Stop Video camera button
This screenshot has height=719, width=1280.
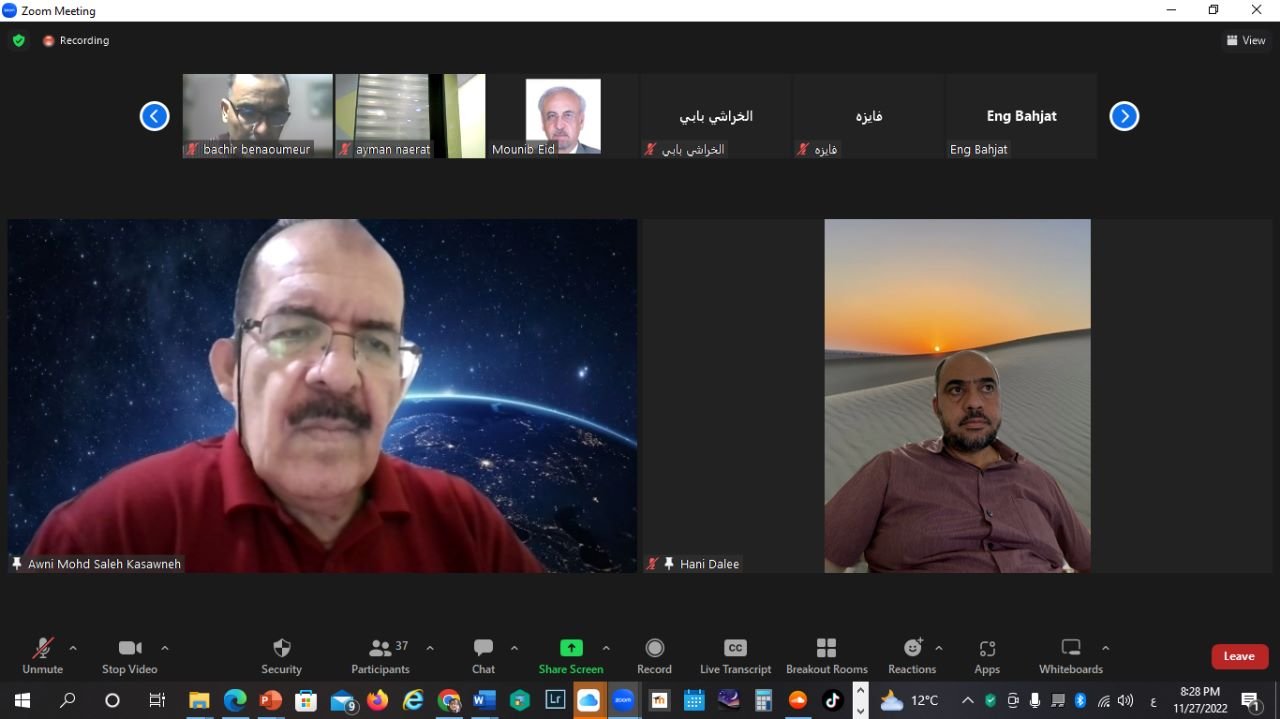pos(129,656)
